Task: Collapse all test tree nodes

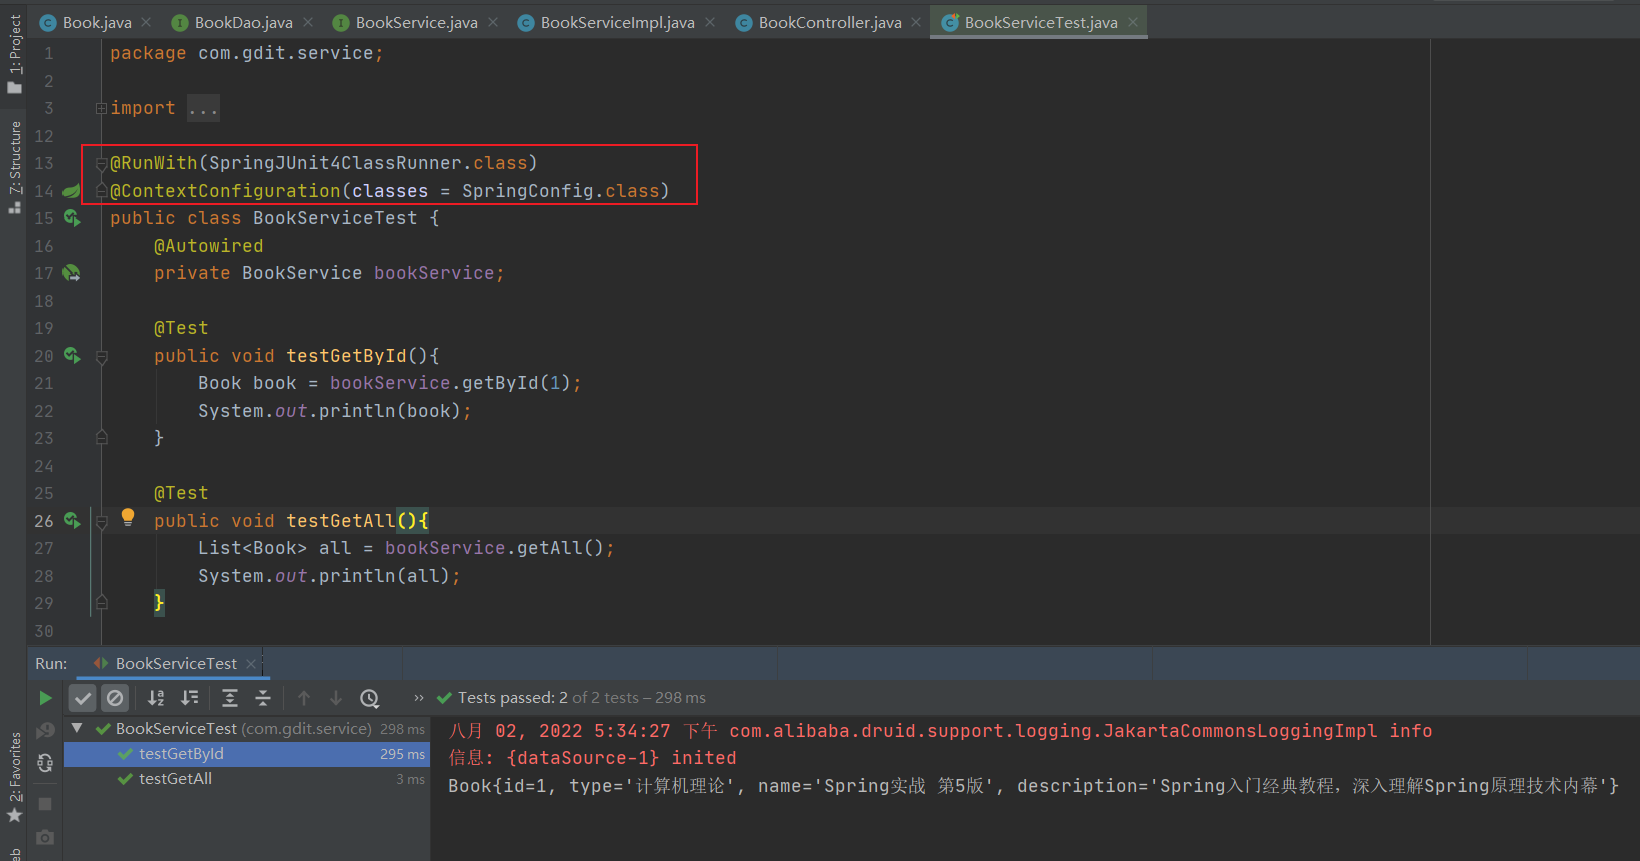Action: (263, 698)
